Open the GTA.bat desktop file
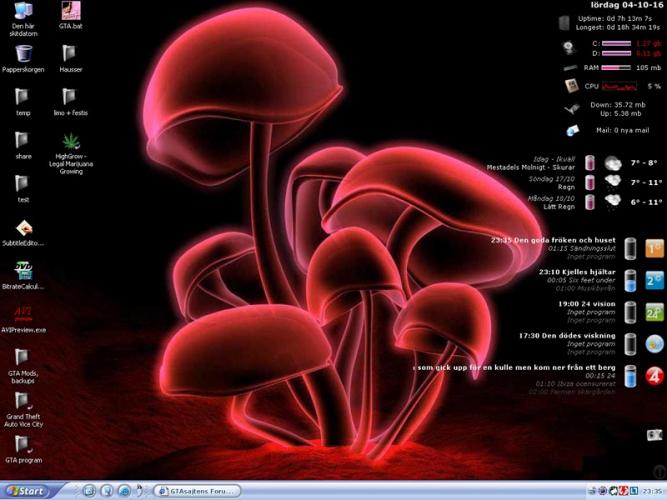Screen dimensions: 667x500 [70, 12]
